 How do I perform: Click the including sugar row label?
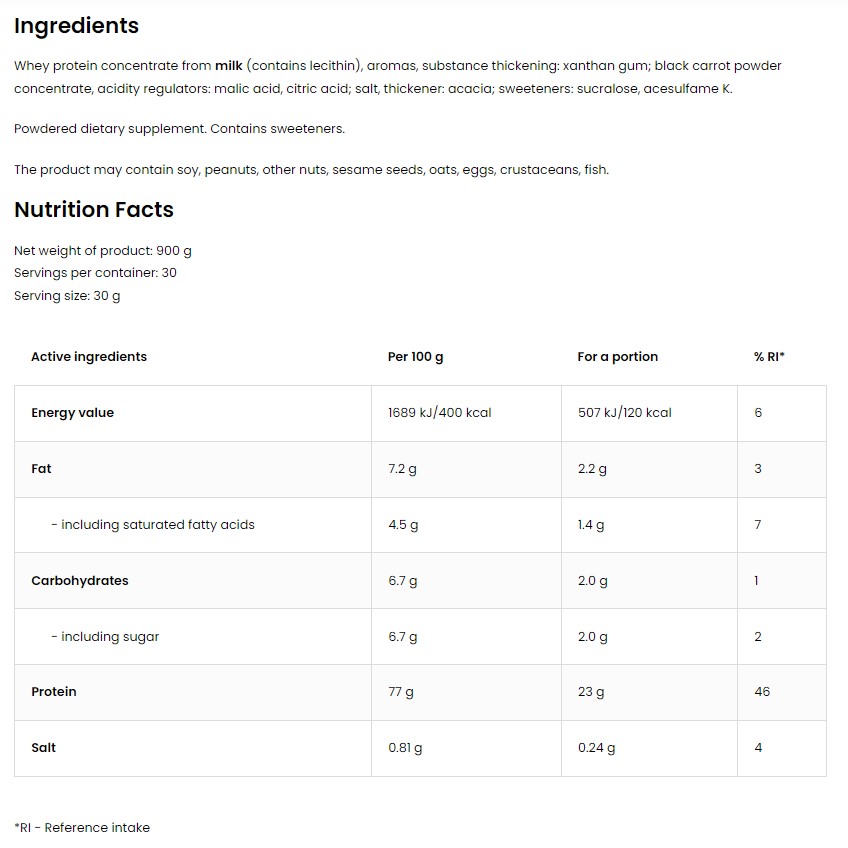click(105, 637)
